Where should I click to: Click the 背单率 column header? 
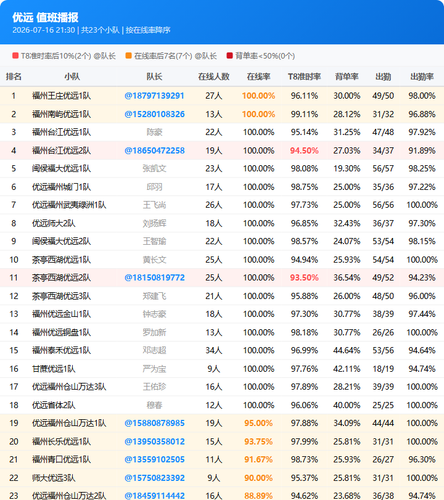pyautogui.click(x=347, y=77)
